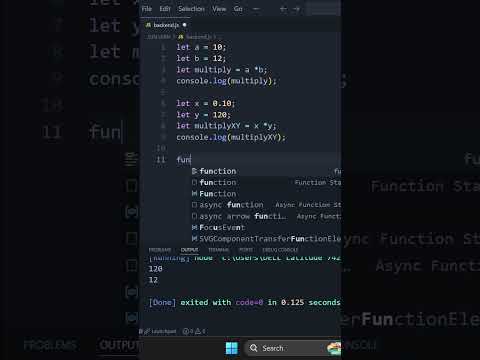
Task: Select the JavaScript editor file tab
Action: [x=166, y=25]
